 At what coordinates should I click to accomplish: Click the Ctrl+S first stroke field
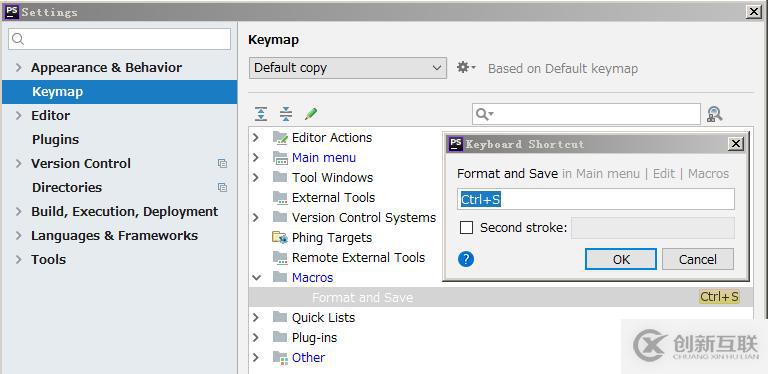(596, 199)
